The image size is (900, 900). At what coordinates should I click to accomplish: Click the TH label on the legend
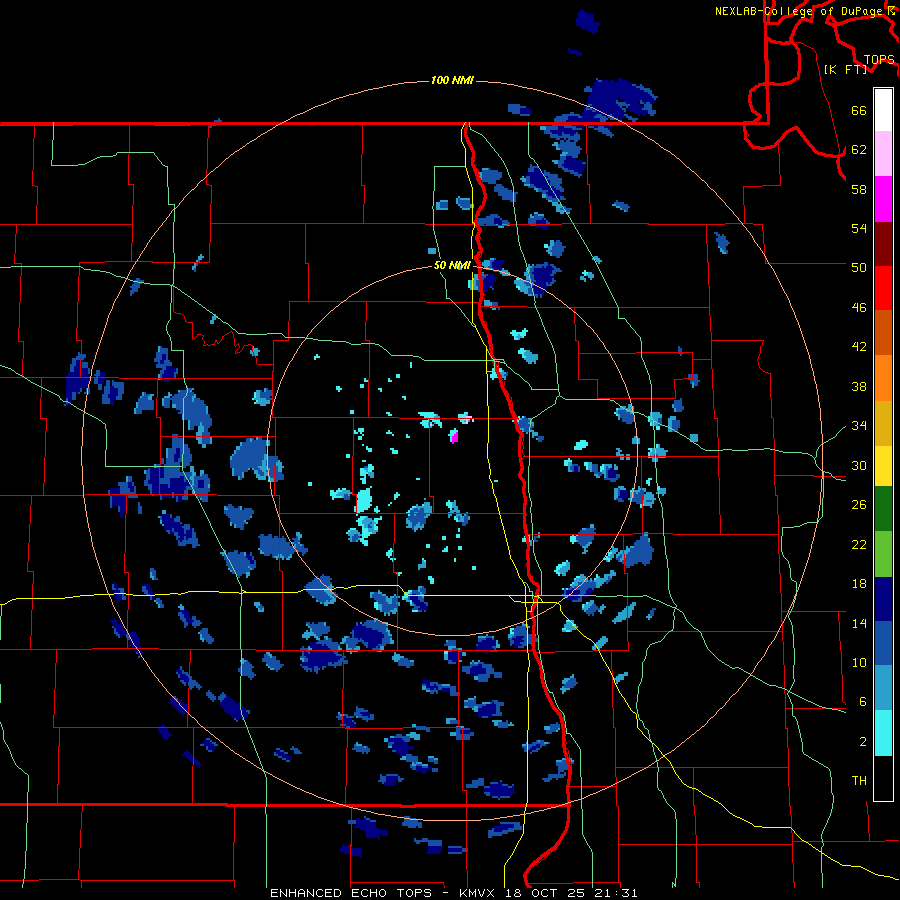(x=859, y=781)
